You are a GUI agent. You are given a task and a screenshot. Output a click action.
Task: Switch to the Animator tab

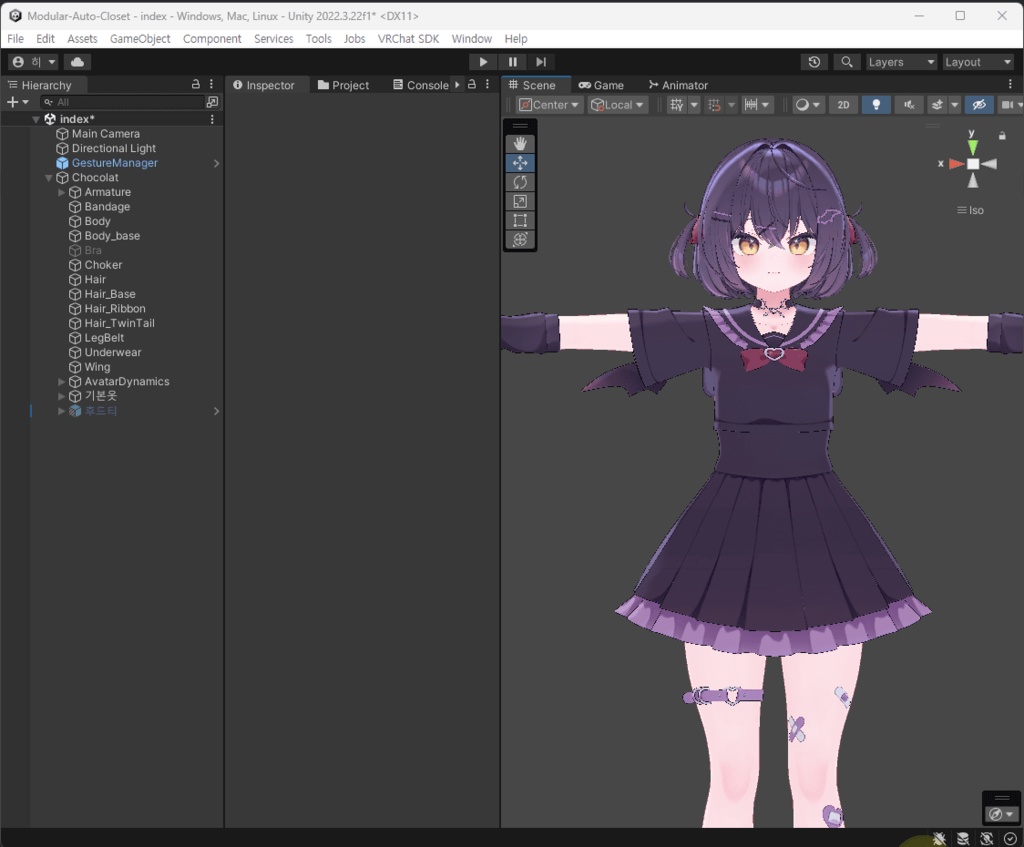(x=678, y=85)
